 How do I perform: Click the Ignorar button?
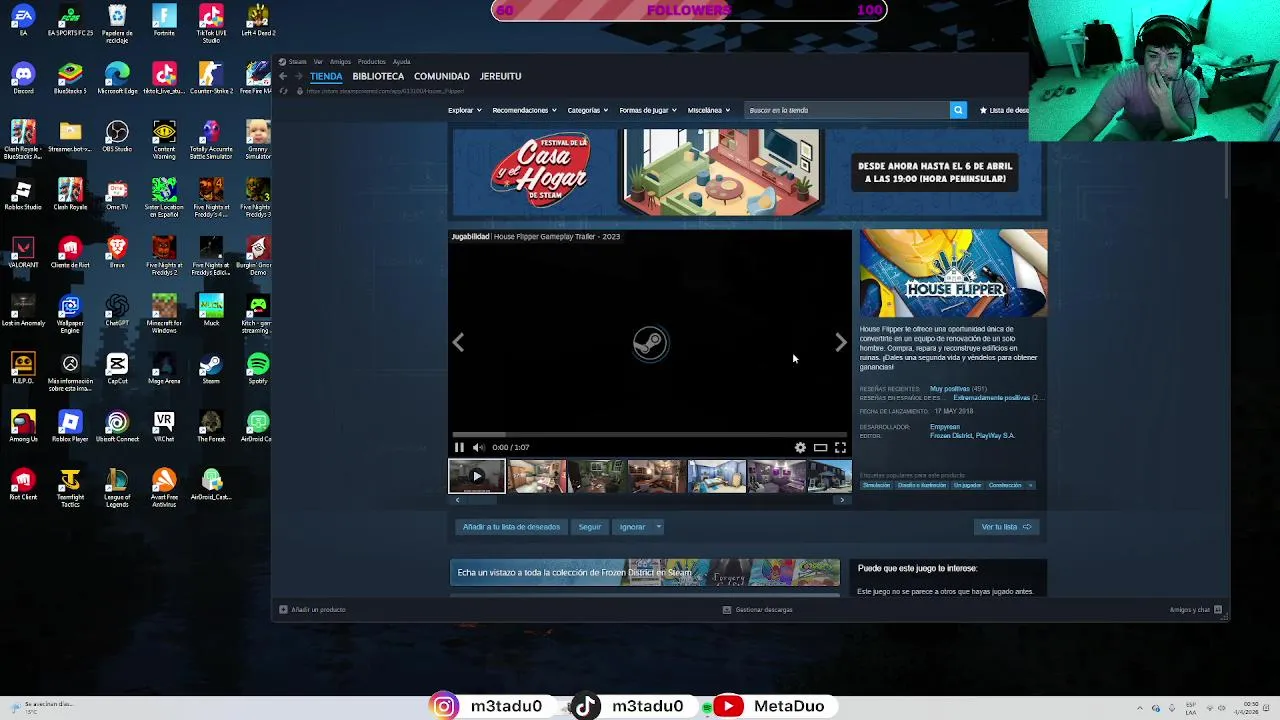tap(632, 527)
